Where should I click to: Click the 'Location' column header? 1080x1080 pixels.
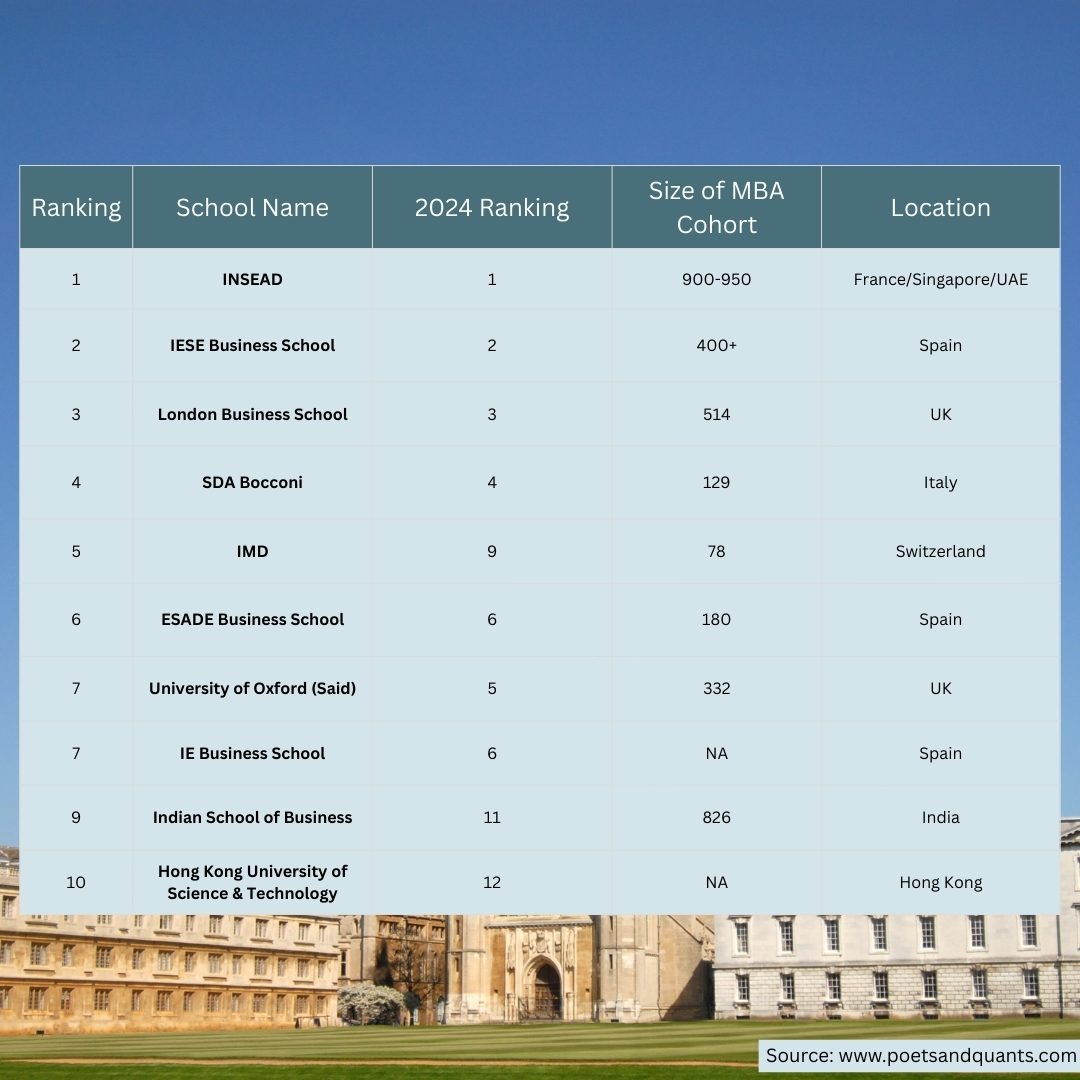coord(940,207)
